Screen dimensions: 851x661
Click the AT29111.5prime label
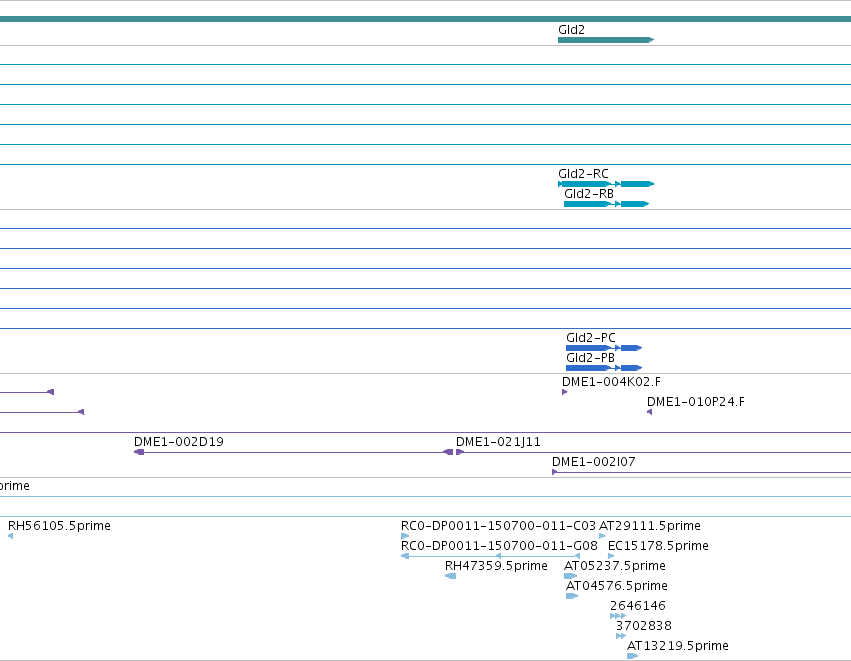coord(650,526)
